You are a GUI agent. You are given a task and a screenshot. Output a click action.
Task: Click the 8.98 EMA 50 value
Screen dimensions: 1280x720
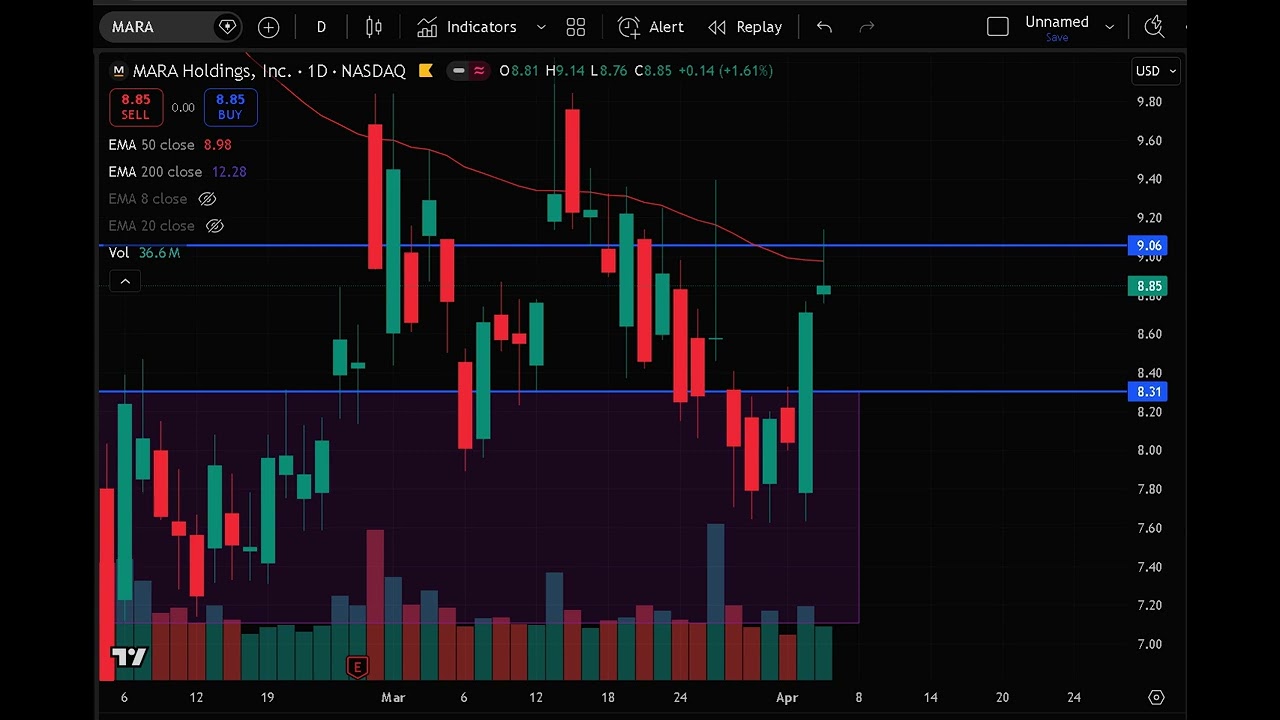[217, 145]
